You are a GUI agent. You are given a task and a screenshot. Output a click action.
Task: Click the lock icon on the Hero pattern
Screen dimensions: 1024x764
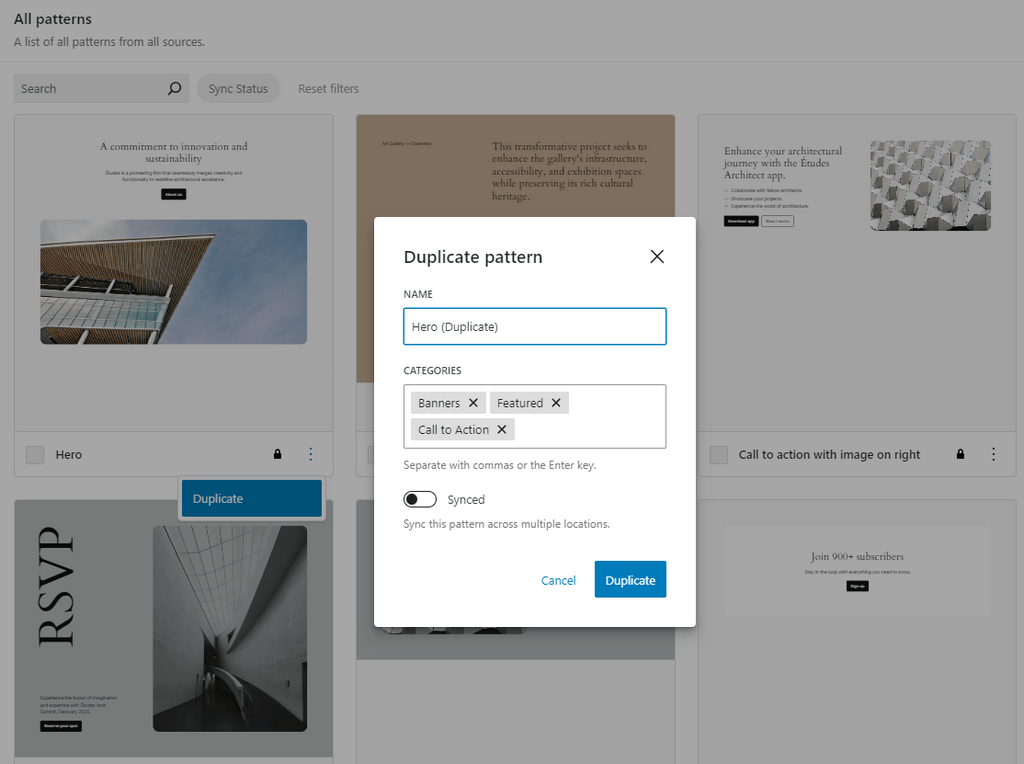pyautogui.click(x=276, y=454)
